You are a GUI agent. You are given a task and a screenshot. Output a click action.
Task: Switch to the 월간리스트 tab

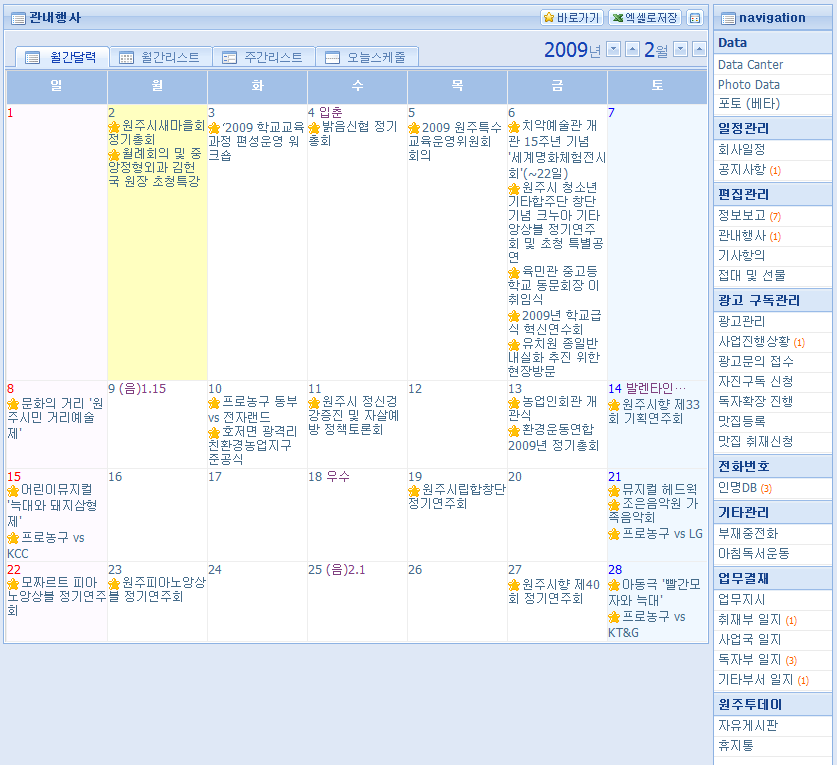click(x=161, y=57)
